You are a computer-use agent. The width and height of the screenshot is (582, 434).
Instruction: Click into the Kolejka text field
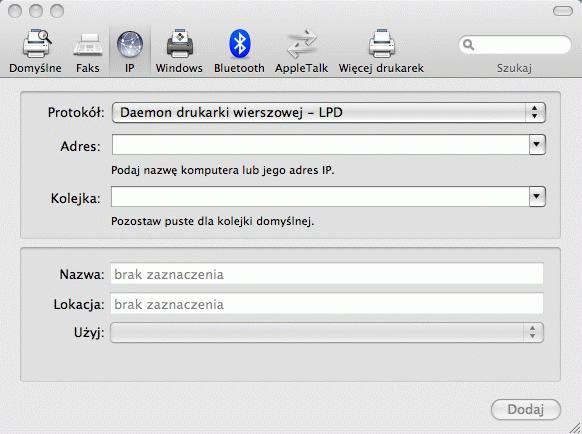click(320, 196)
